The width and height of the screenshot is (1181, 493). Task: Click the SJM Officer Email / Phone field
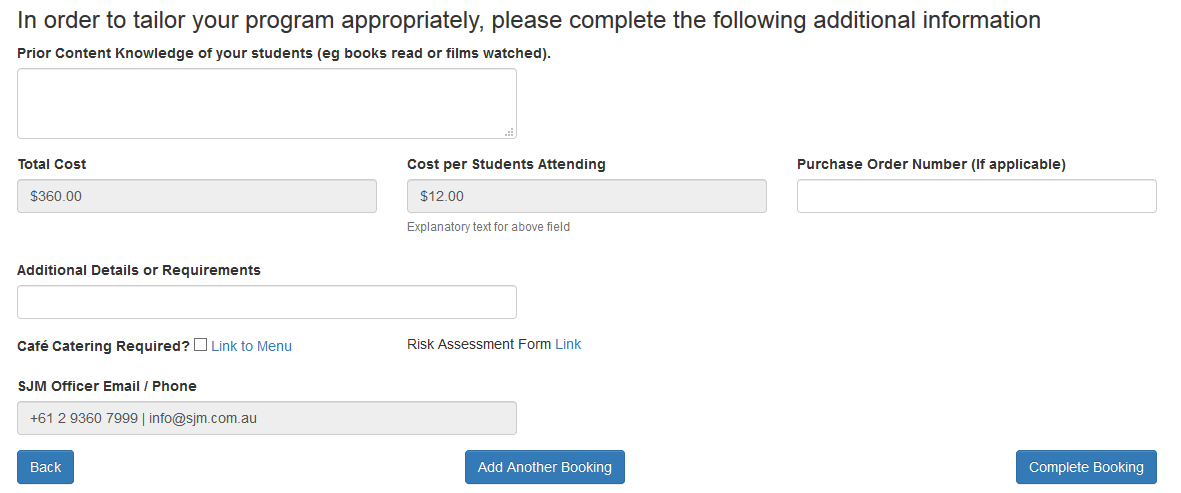pos(266,418)
